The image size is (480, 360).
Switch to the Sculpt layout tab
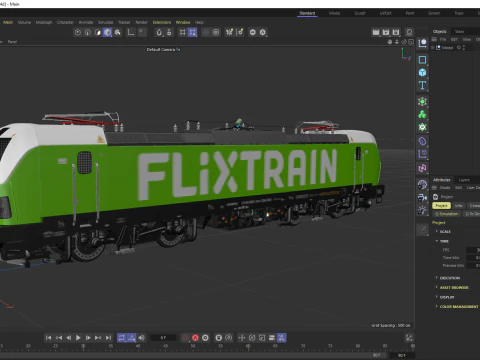(360, 13)
